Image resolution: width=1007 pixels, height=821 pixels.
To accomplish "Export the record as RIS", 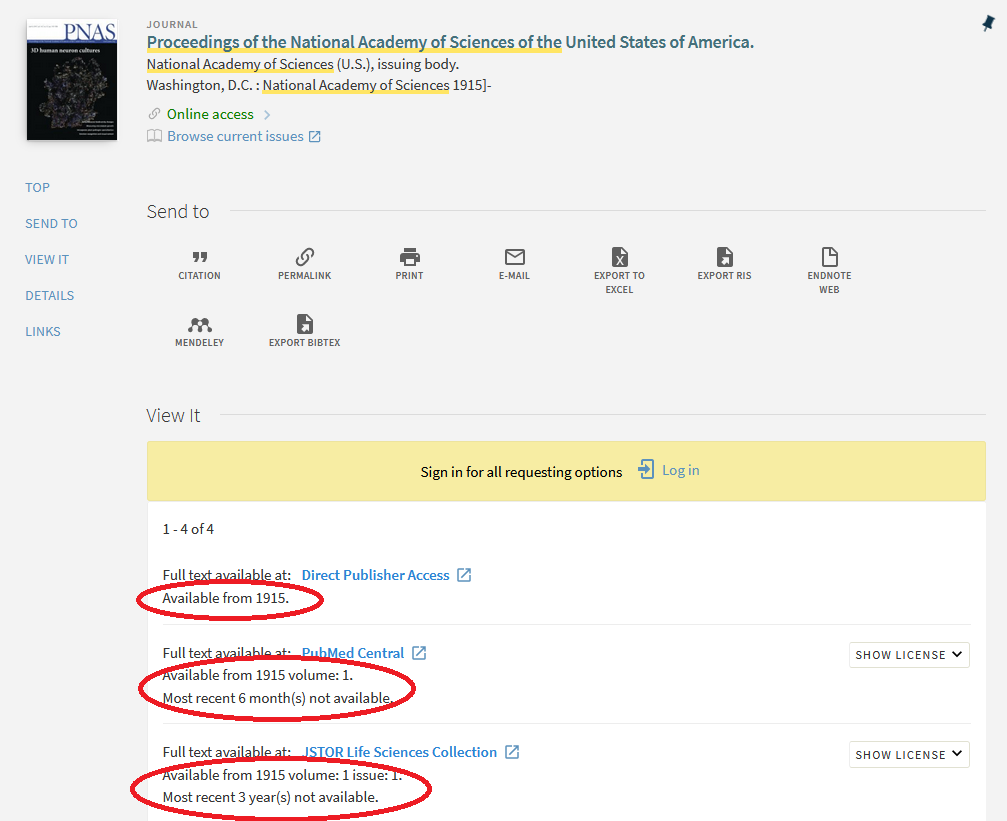I will coord(724,265).
